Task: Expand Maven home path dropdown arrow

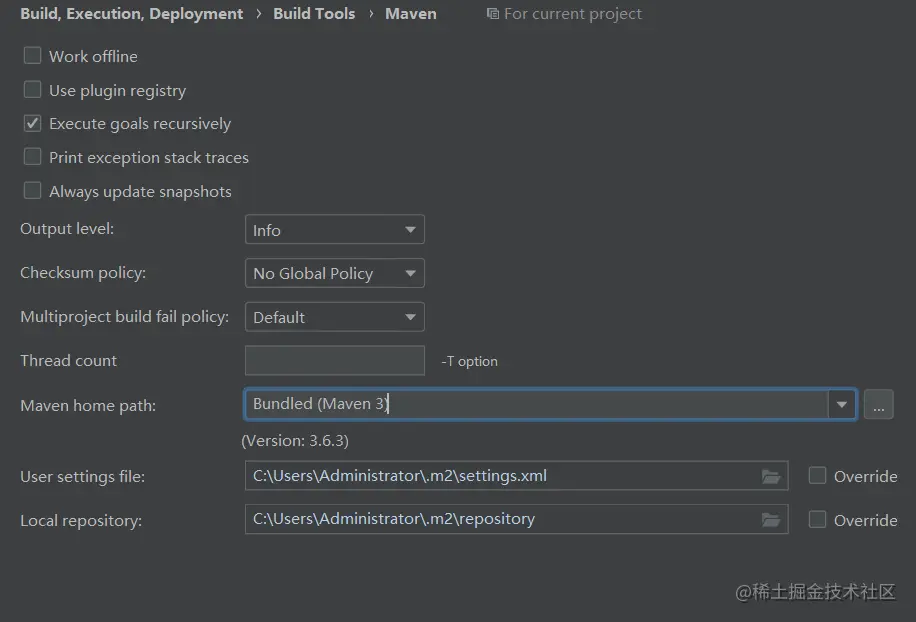Action: (842, 404)
